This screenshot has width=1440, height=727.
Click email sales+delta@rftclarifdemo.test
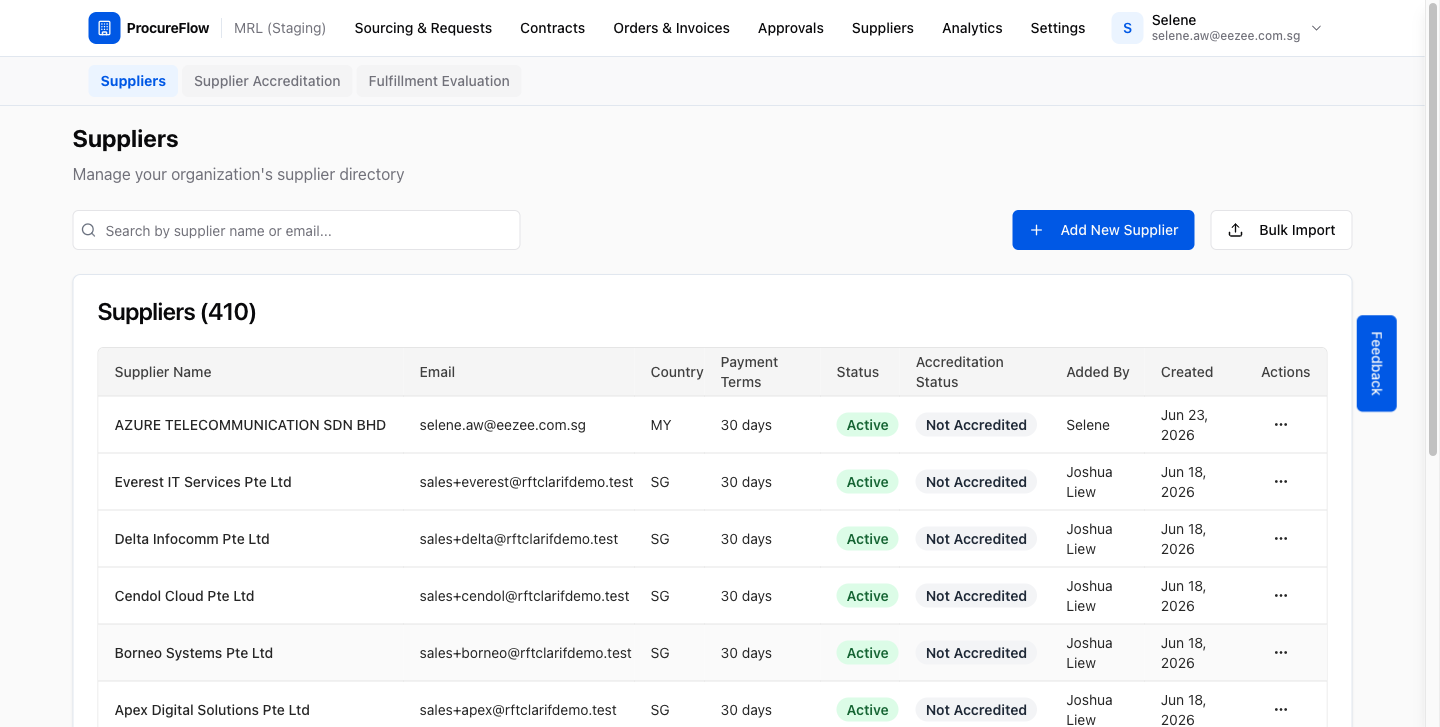click(519, 539)
